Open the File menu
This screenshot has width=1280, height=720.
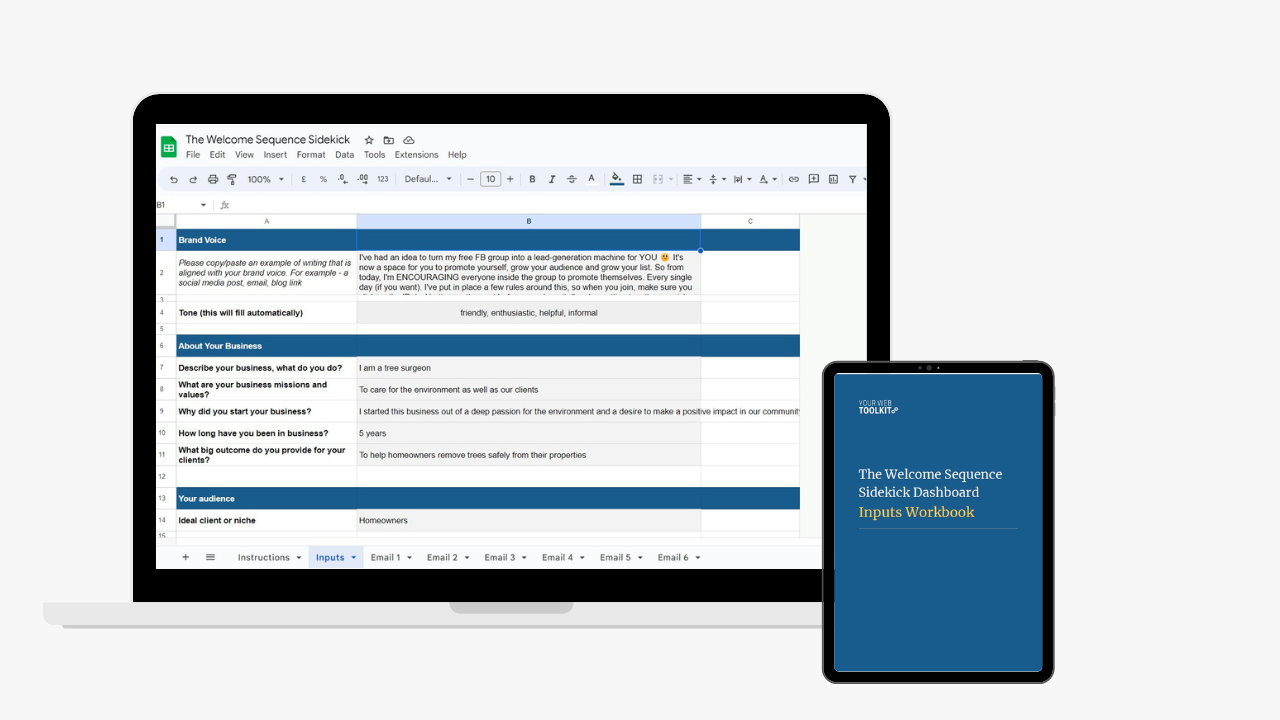pyautogui.click(x=193, y=155)
